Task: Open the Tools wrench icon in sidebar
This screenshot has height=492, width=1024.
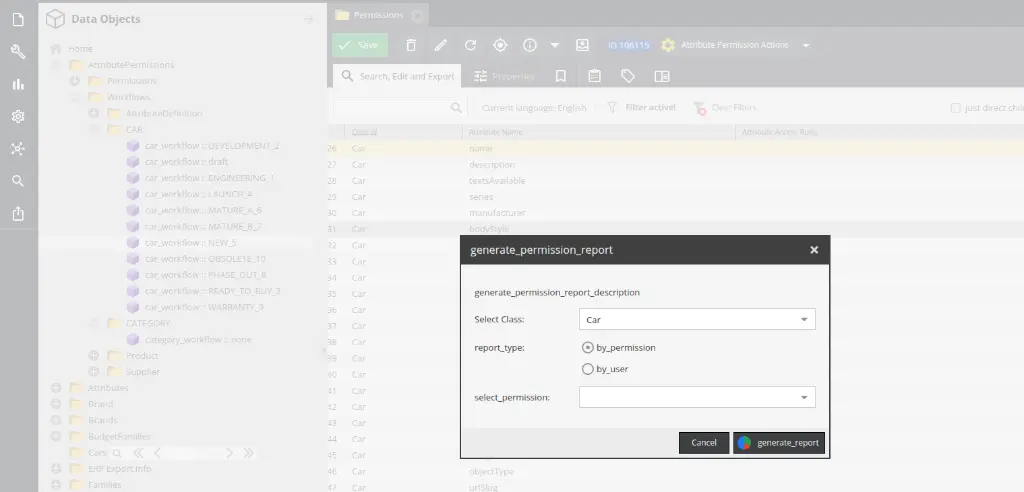Action: [x=18, y=52]
